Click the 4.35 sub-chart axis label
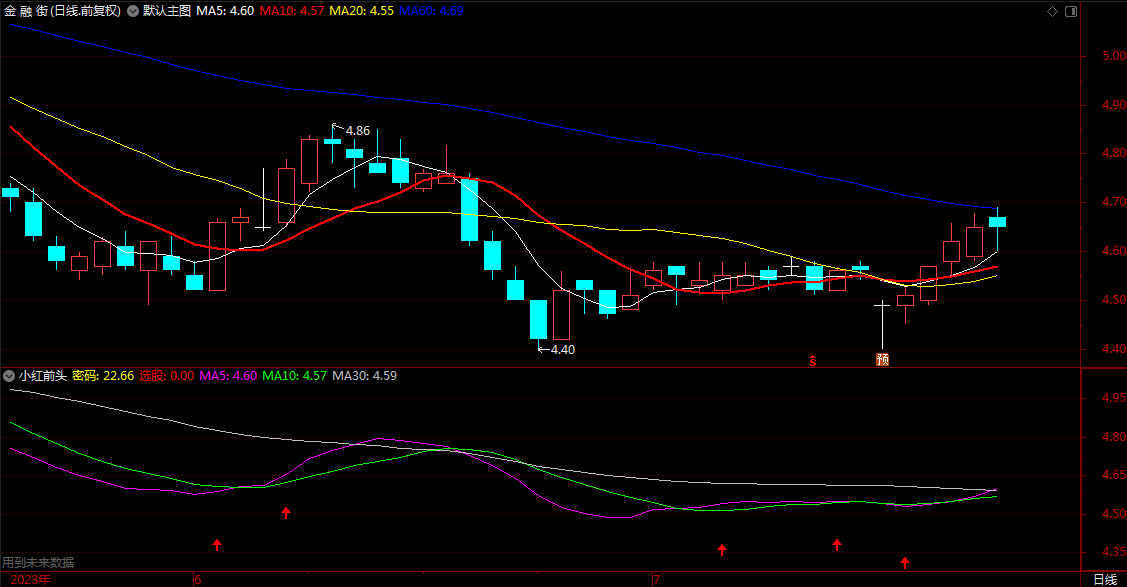This screenshot has height=587, width=1127. point(1114,553)
